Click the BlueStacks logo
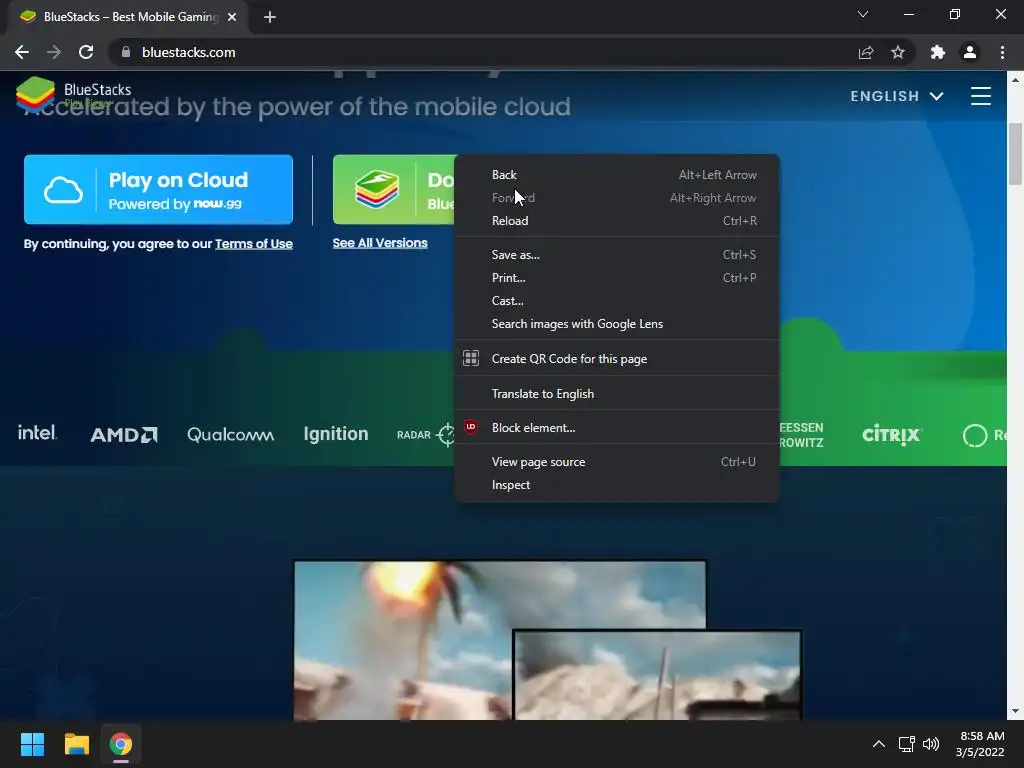The height and width of the screenshot is (768, 1024). (x=74, y=93)
